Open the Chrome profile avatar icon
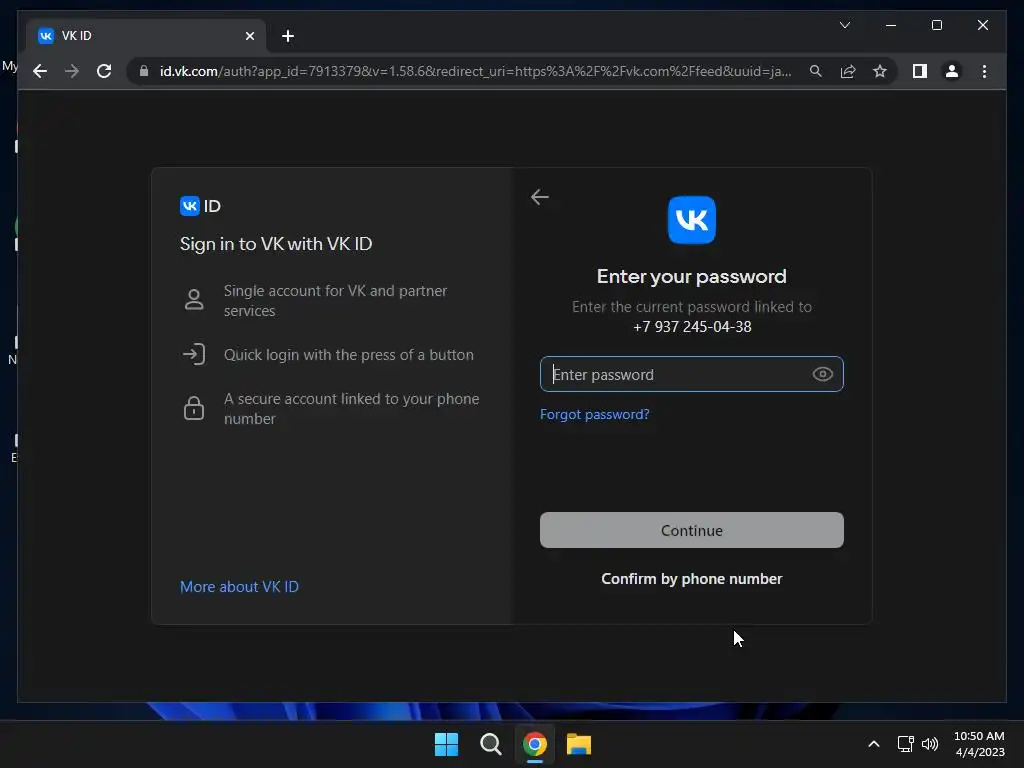The image size is (1024, 768). point(952,71)
